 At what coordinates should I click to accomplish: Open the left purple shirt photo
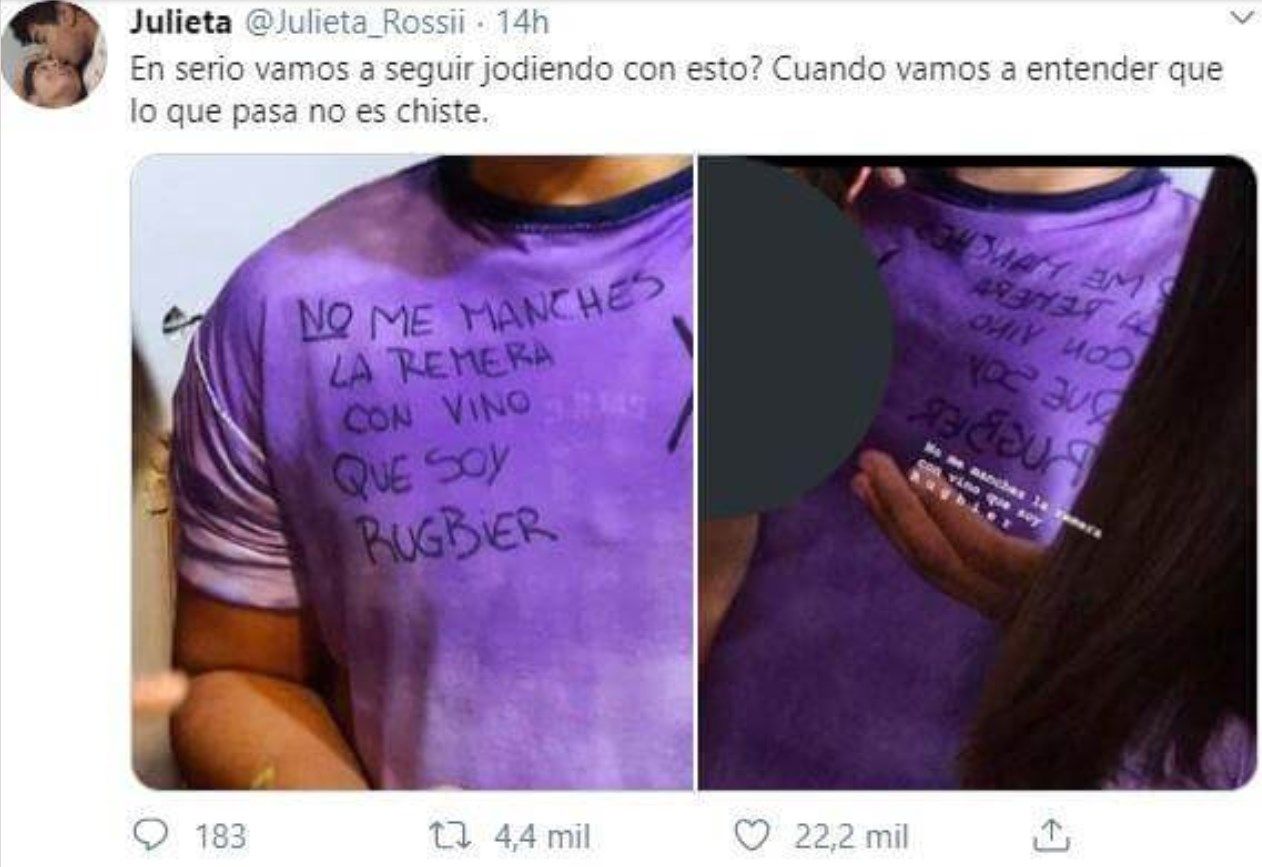[413, 472]
